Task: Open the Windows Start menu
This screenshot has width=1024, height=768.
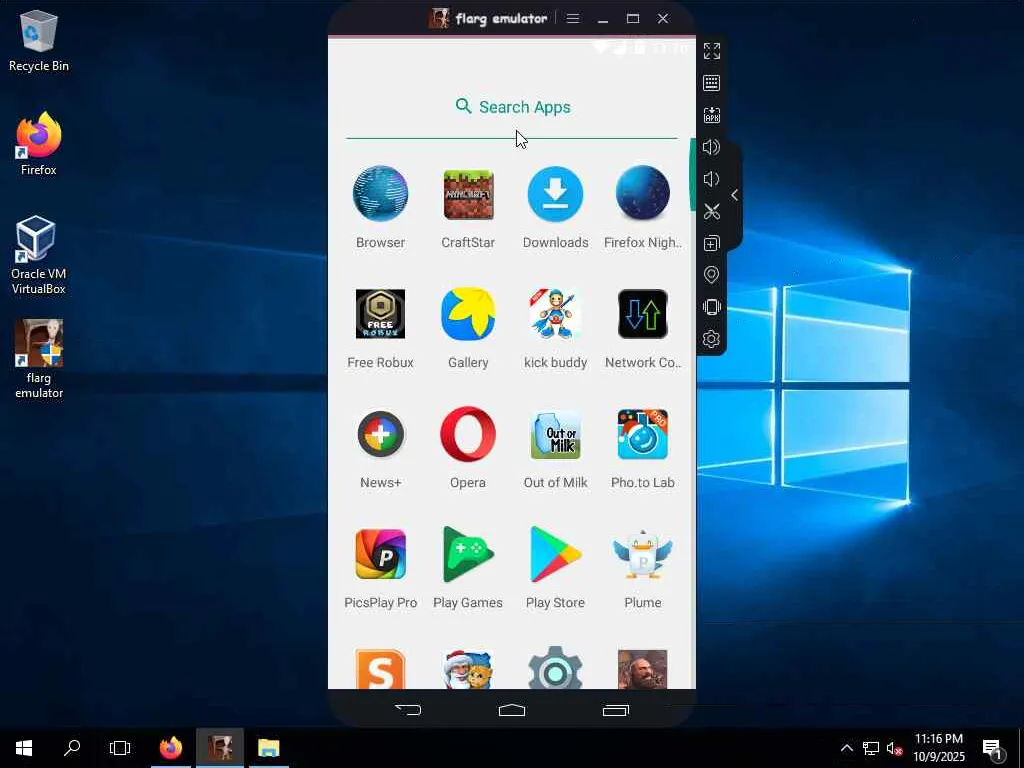Action: 24,748
